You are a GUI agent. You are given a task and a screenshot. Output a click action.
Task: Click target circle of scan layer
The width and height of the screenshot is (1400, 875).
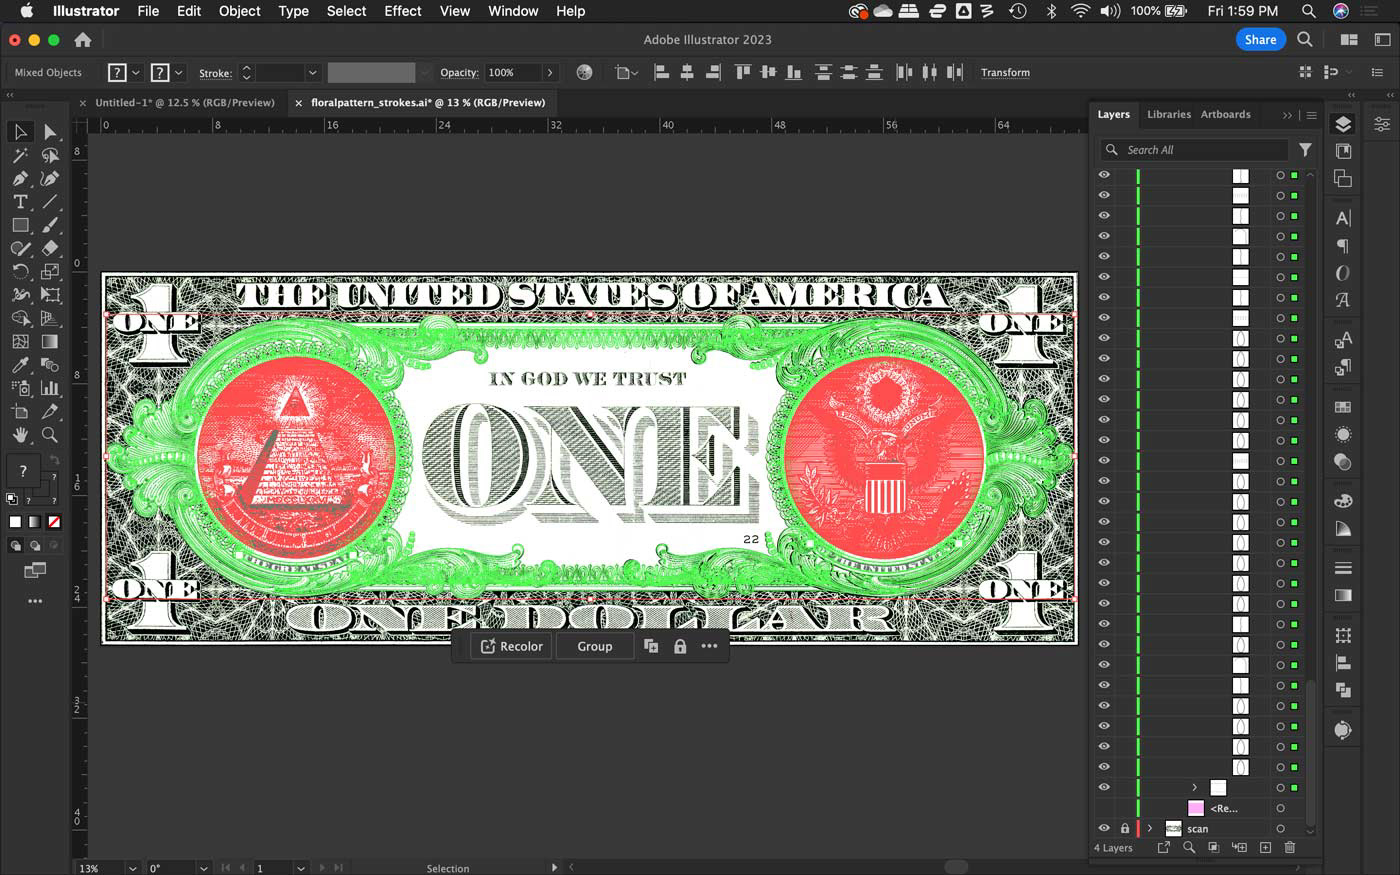1280,828
